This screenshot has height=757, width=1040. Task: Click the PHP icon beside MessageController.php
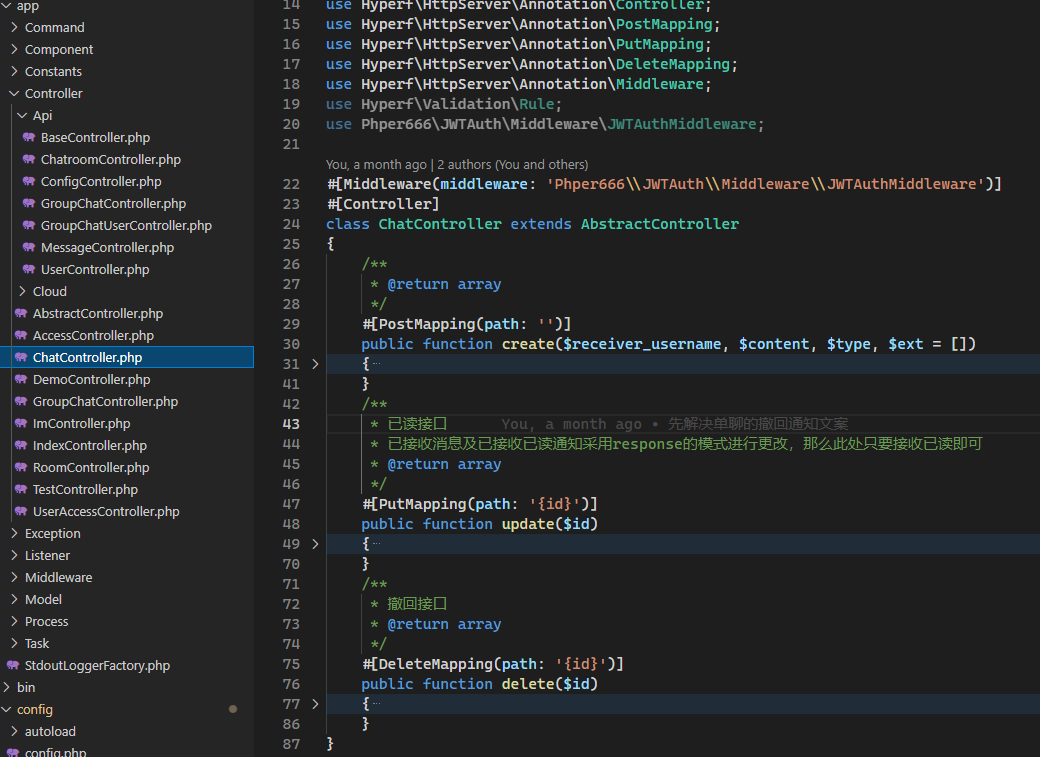tap(30, 247)
